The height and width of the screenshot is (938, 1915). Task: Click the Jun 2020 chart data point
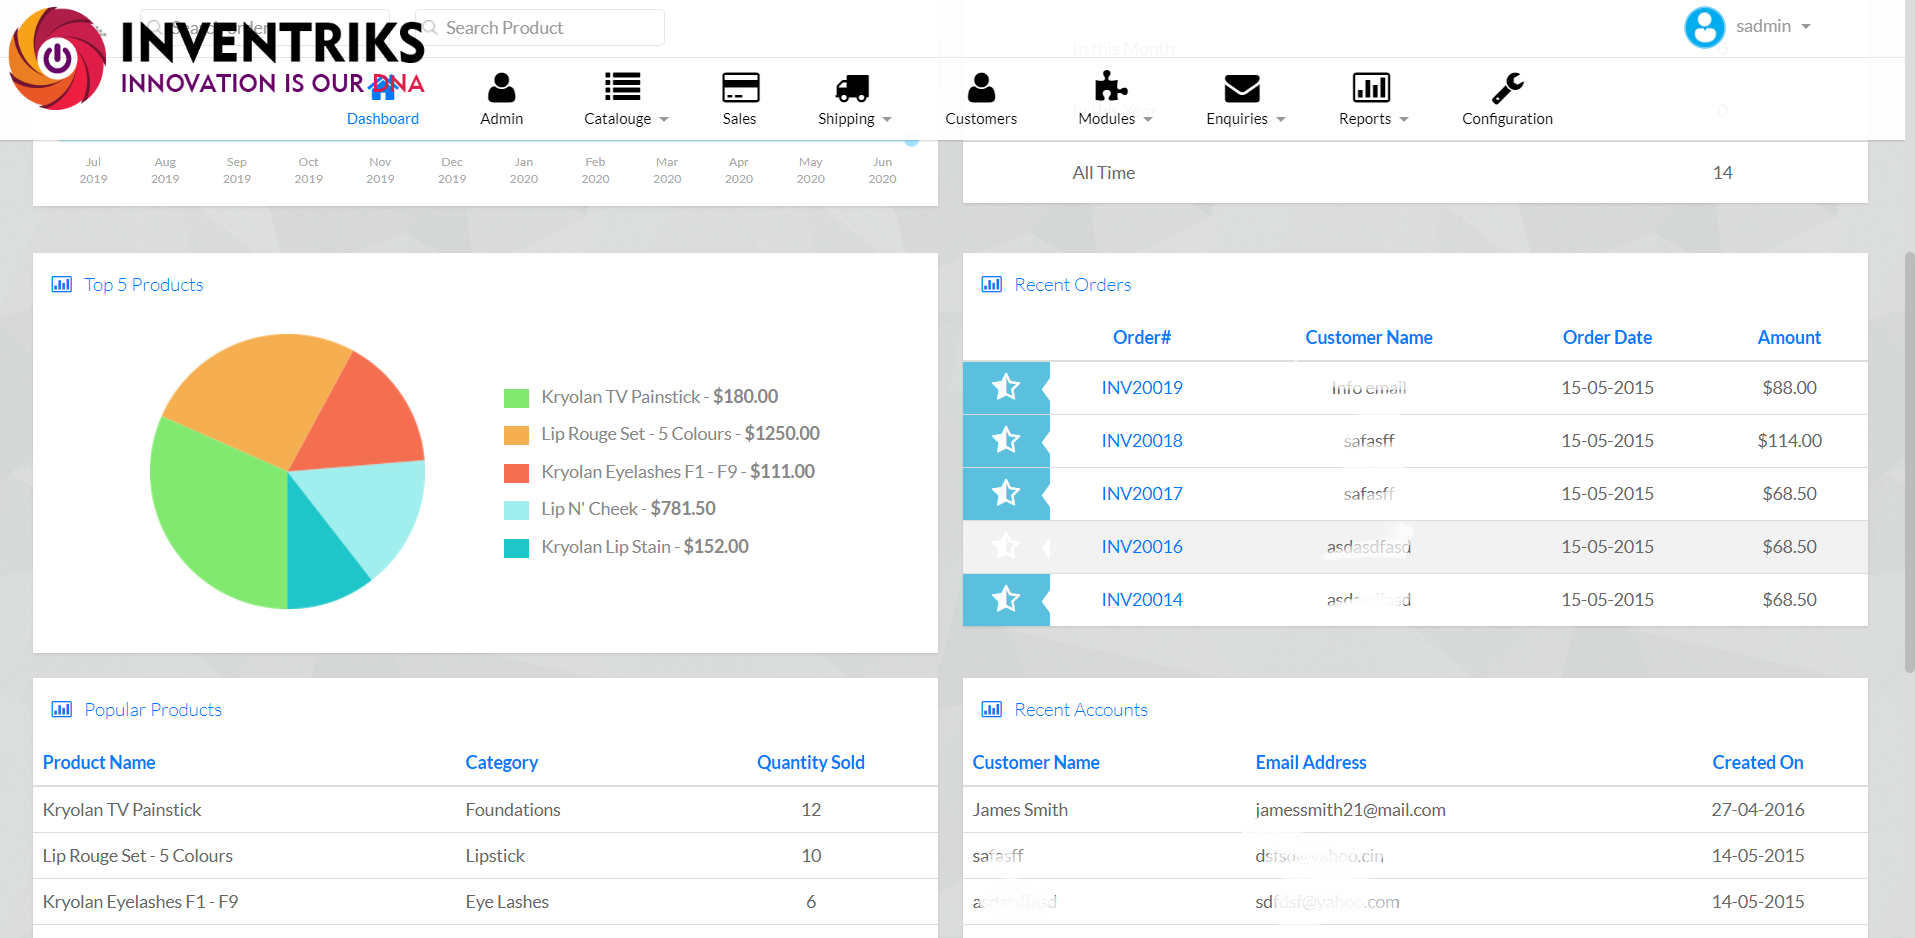pos(911,142)
